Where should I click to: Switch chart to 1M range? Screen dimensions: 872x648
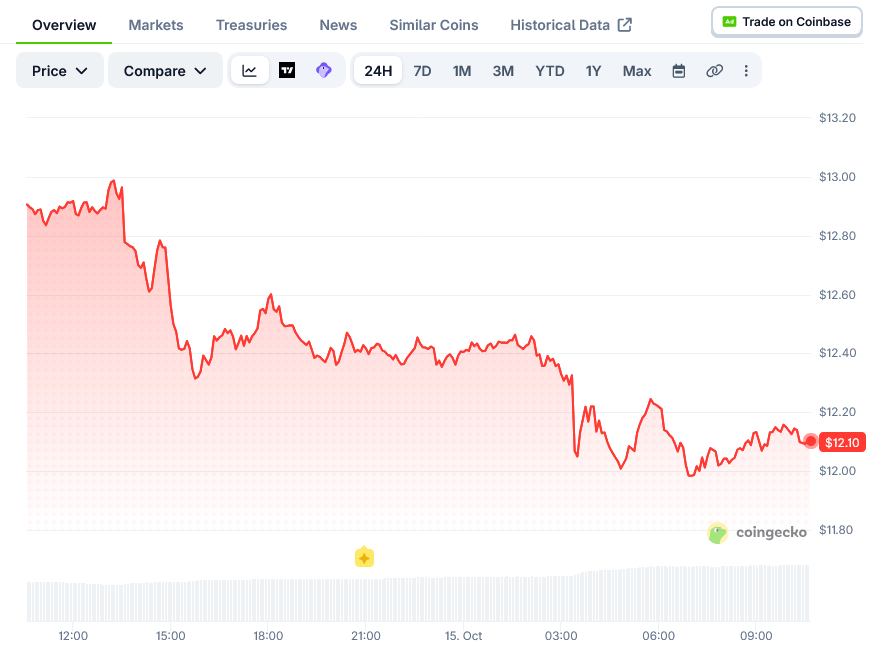click(462, 71)
